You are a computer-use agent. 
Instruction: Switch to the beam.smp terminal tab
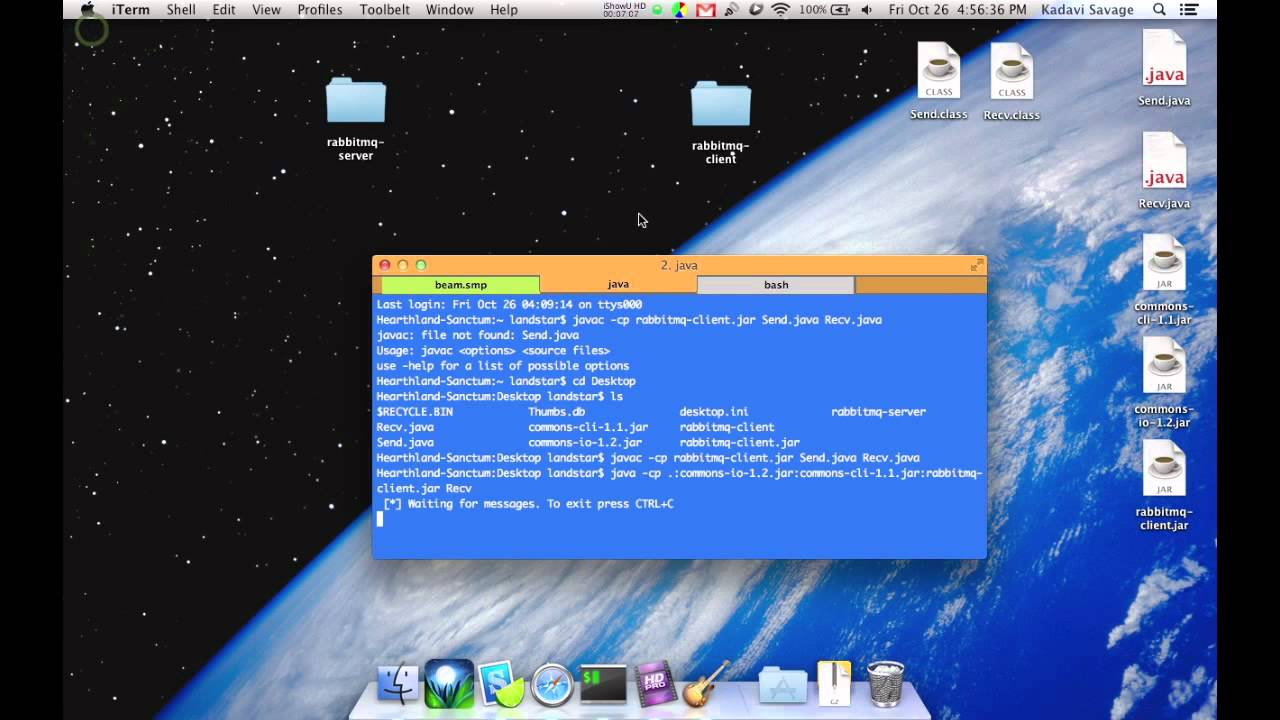[460, 285]
